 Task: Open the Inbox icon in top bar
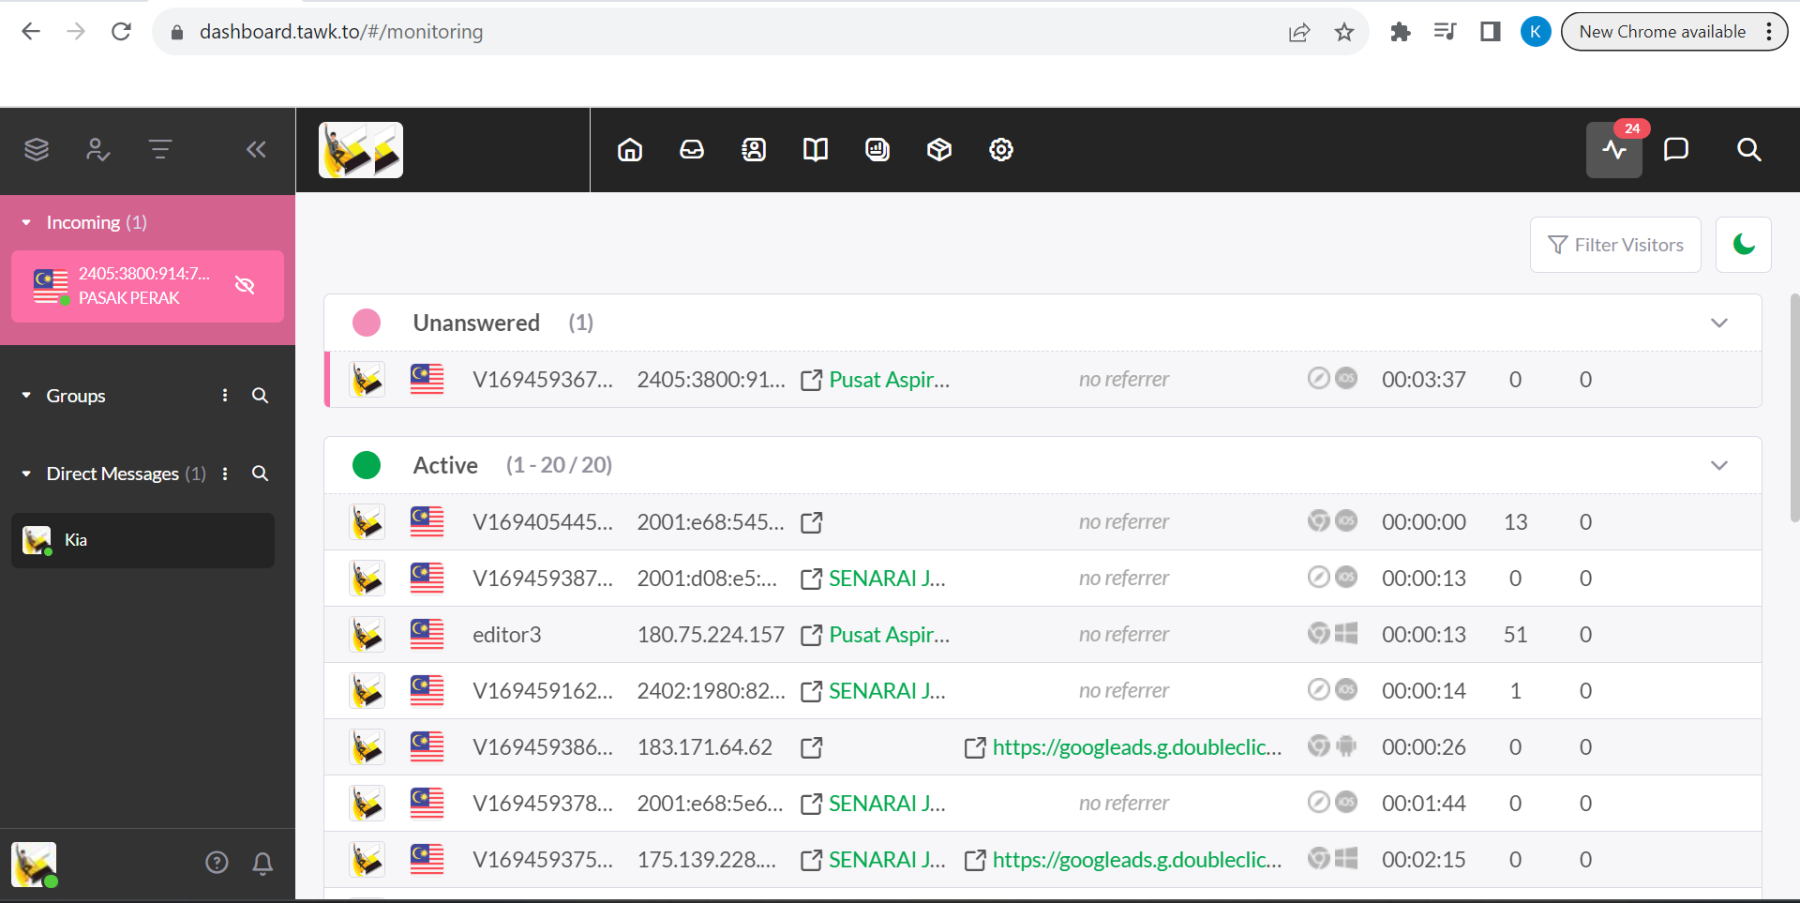pyautogui.click(x=692, y=150)
